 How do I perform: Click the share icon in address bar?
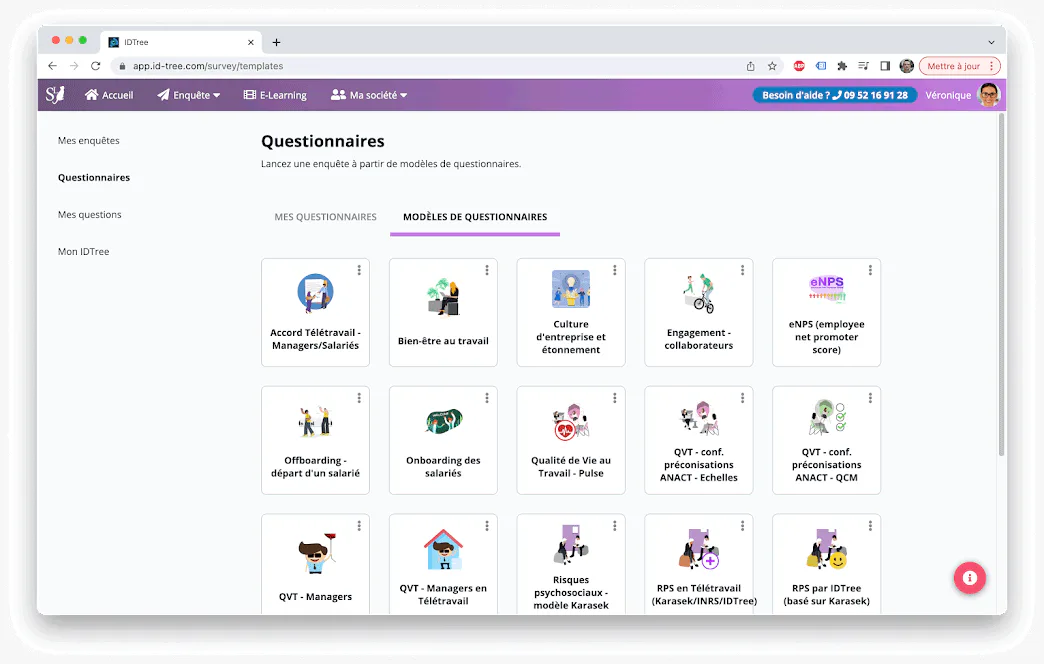(x=750, y=66)
